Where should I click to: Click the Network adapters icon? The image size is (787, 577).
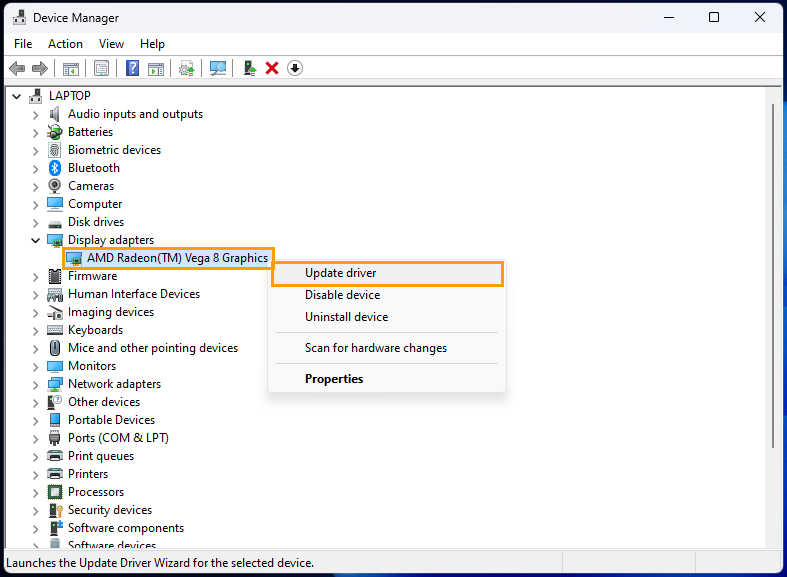pyautogui.click(x=55, y=384)
